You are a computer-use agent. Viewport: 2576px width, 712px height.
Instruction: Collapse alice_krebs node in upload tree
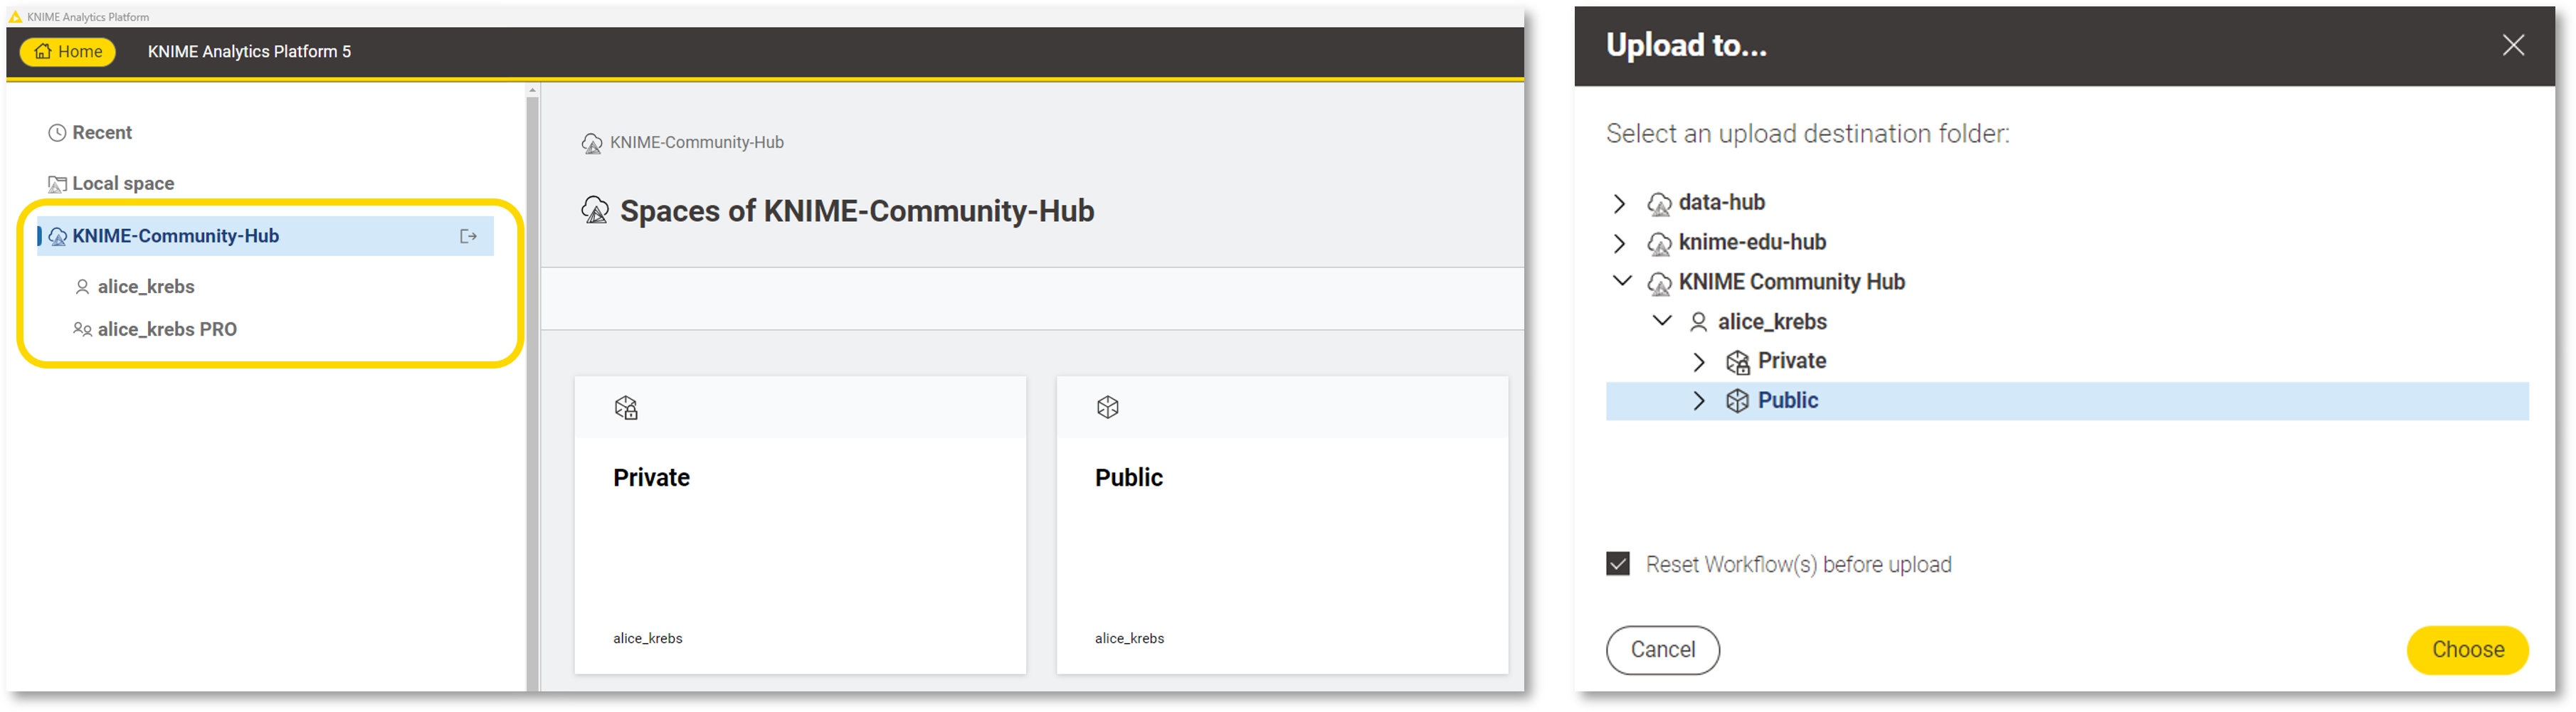point(1662,321)
